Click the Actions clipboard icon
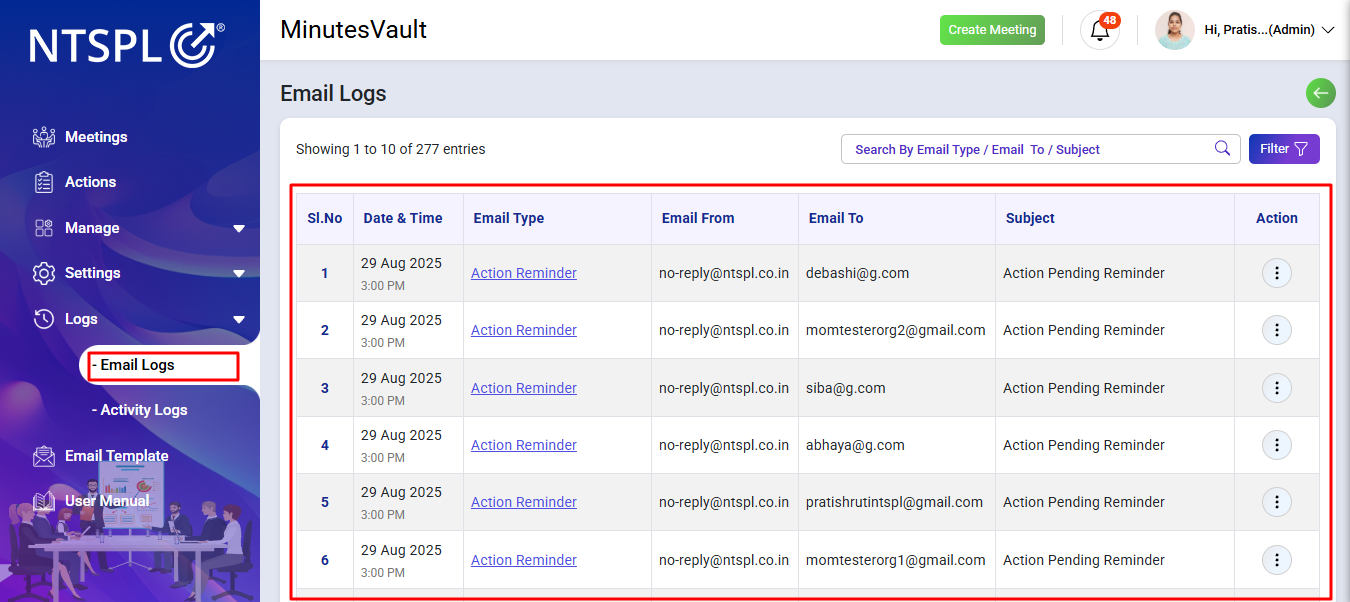 click(43, 182)
